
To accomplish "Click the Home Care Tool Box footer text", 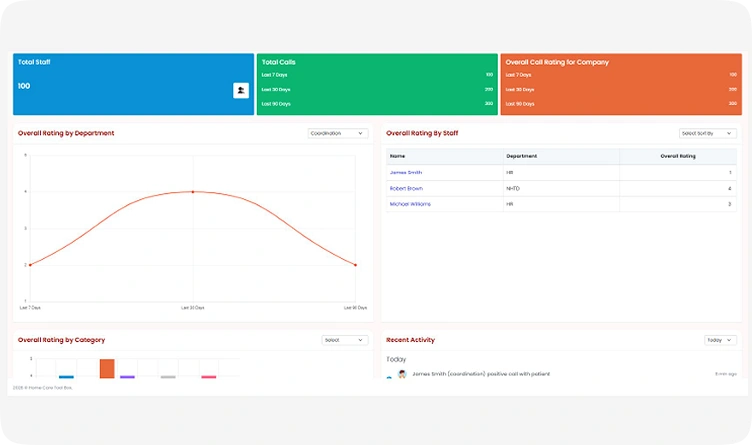I will point(43,388).
